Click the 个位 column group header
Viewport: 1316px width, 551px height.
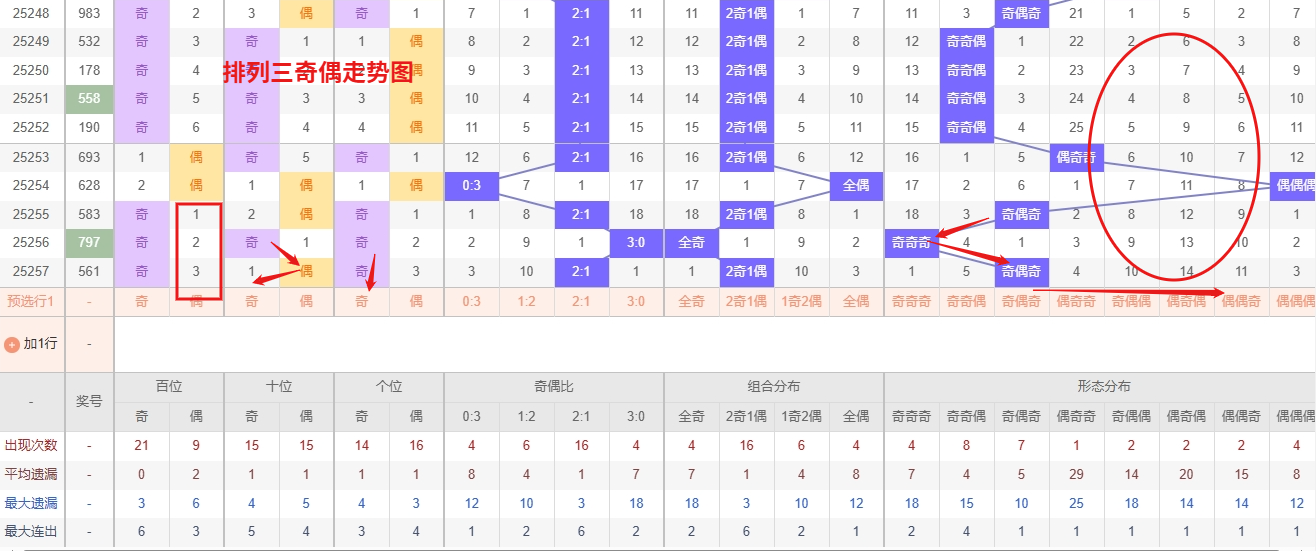389,387
